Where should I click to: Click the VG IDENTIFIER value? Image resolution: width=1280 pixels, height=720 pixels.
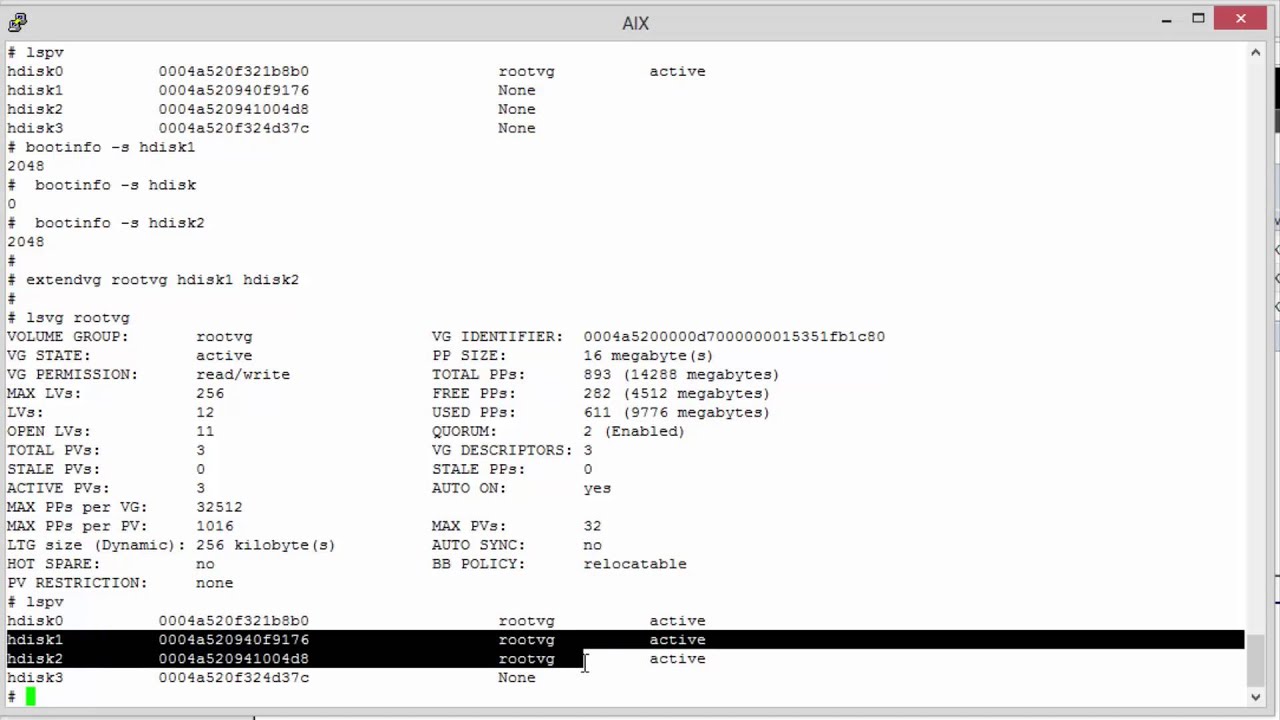pyautogui.click(x=734, y=337)
